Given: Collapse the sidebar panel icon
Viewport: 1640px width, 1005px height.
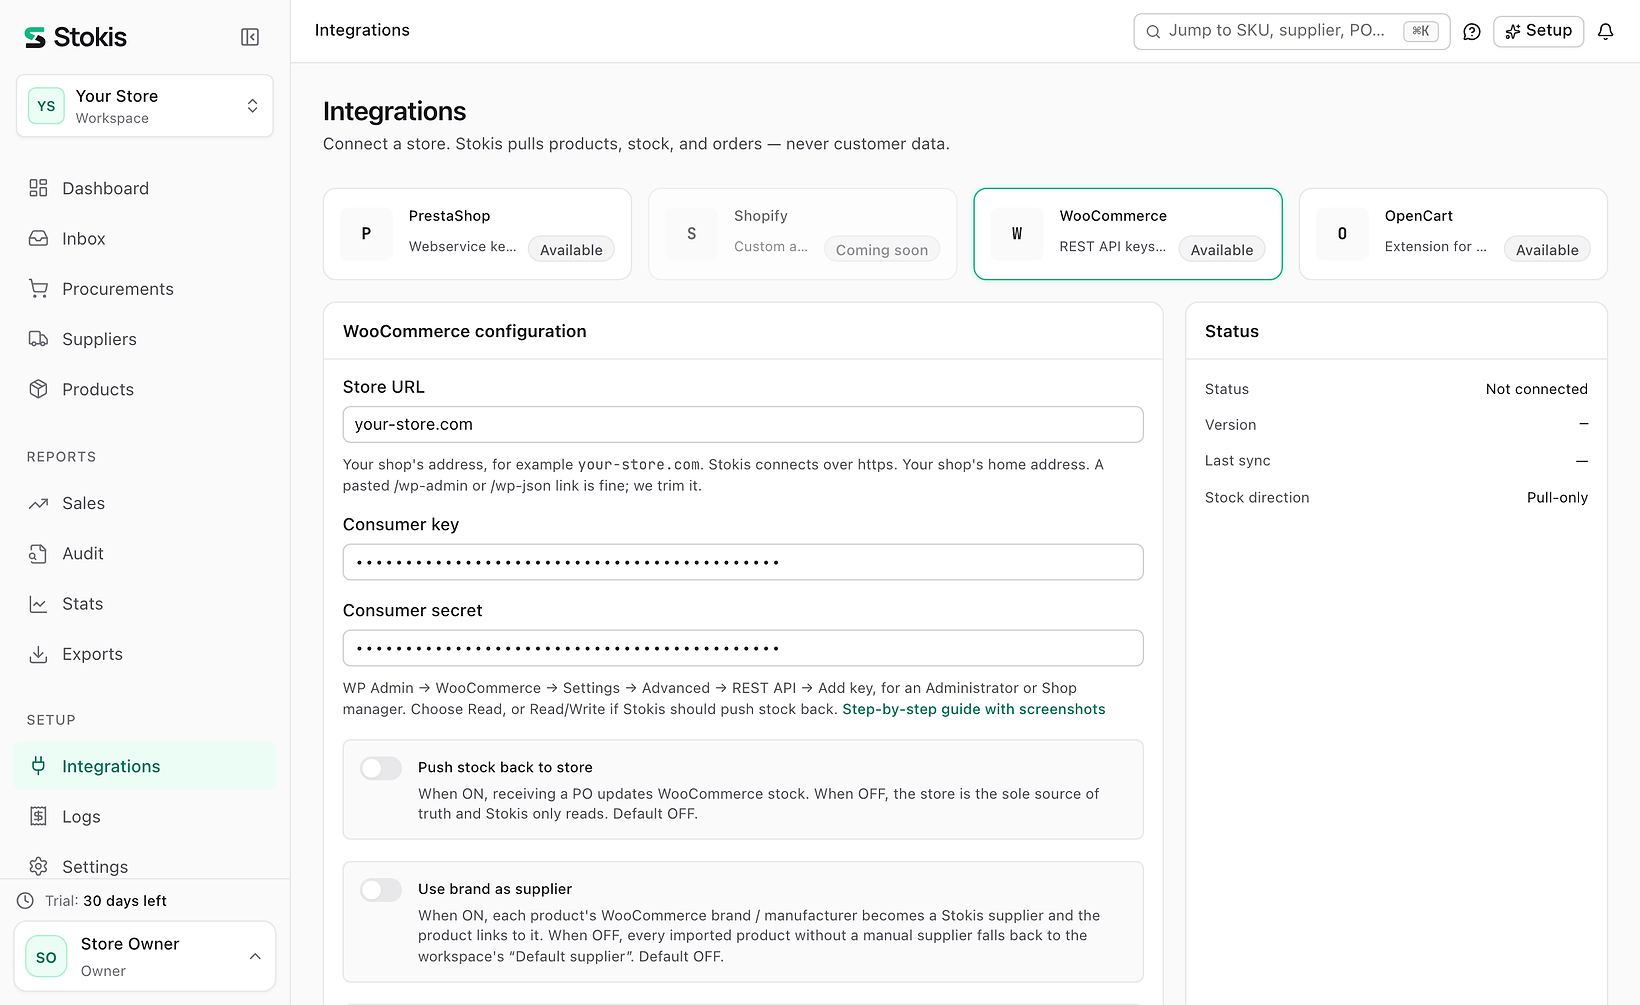Looking at the screenshot, I should [x=250, y=37].
